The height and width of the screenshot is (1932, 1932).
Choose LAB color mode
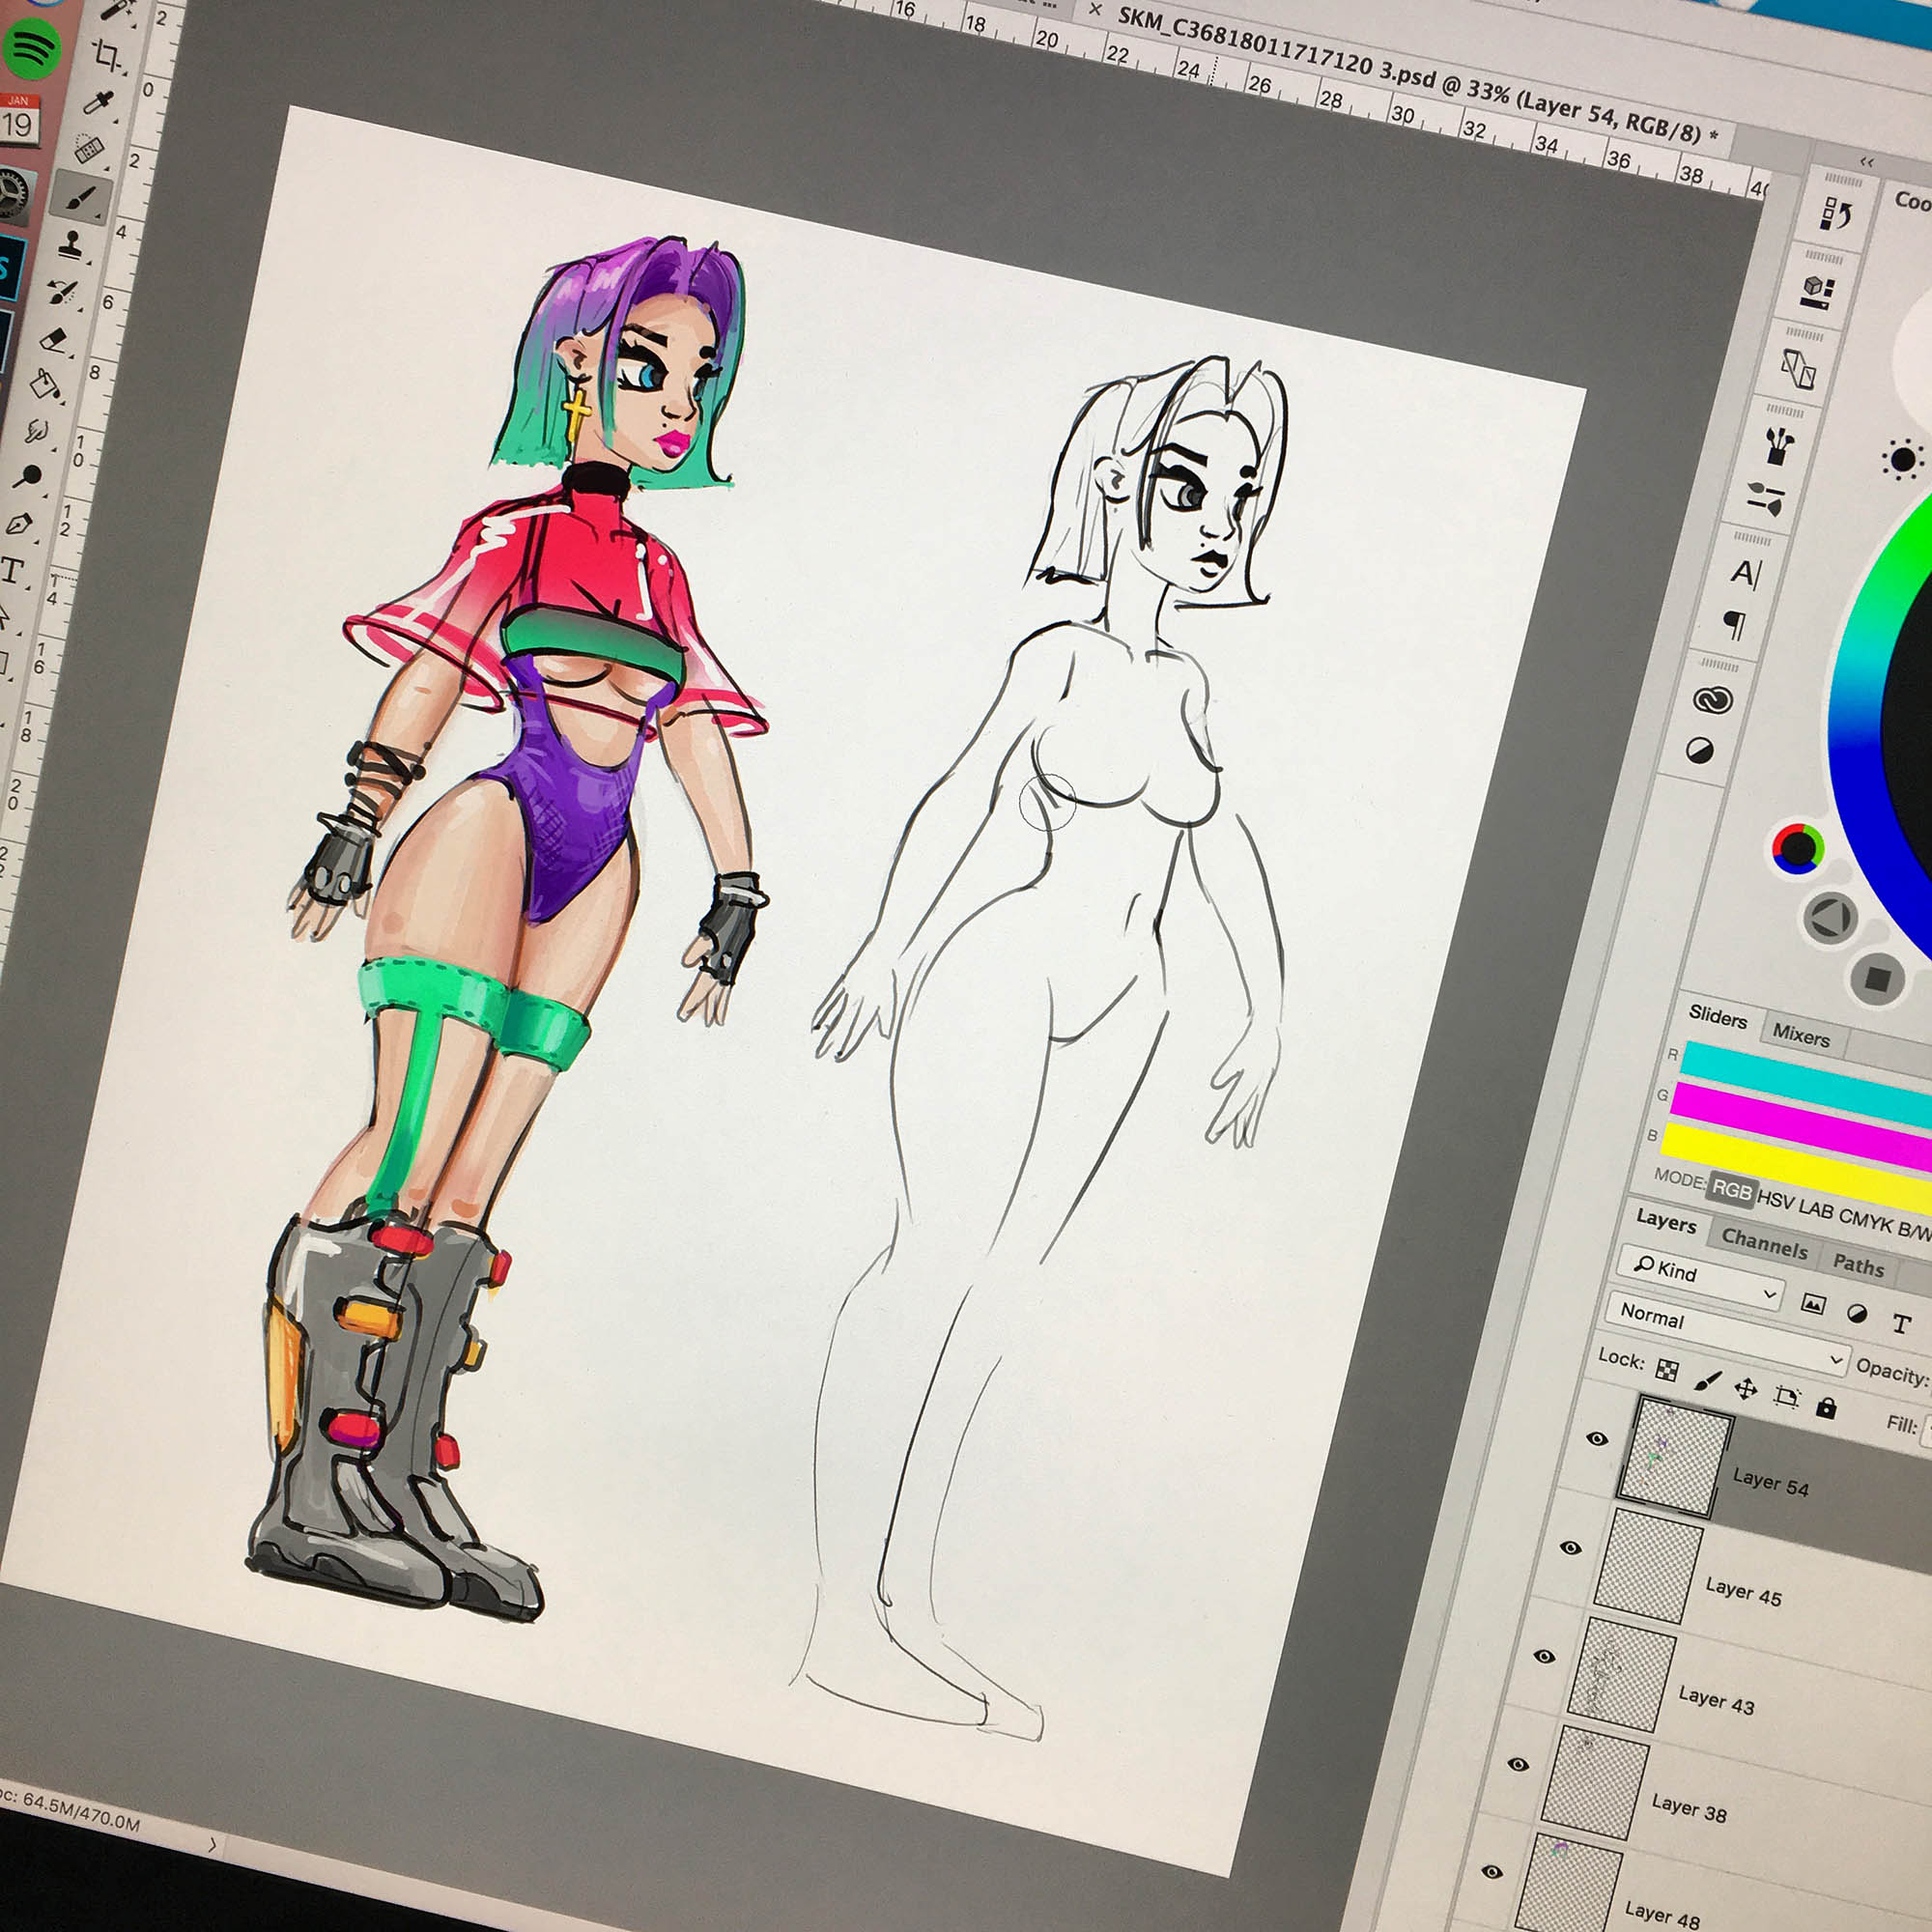click(1816, 1209)
